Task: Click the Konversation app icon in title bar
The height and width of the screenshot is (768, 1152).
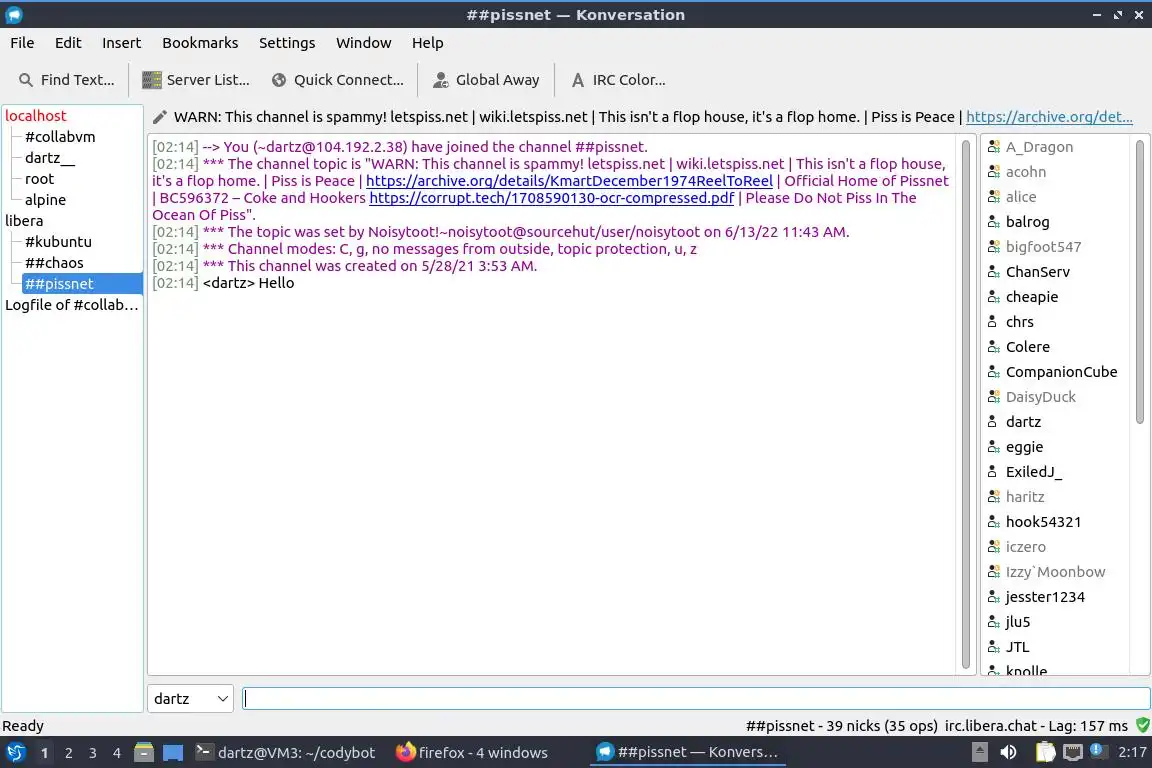Action: (13, 15)
